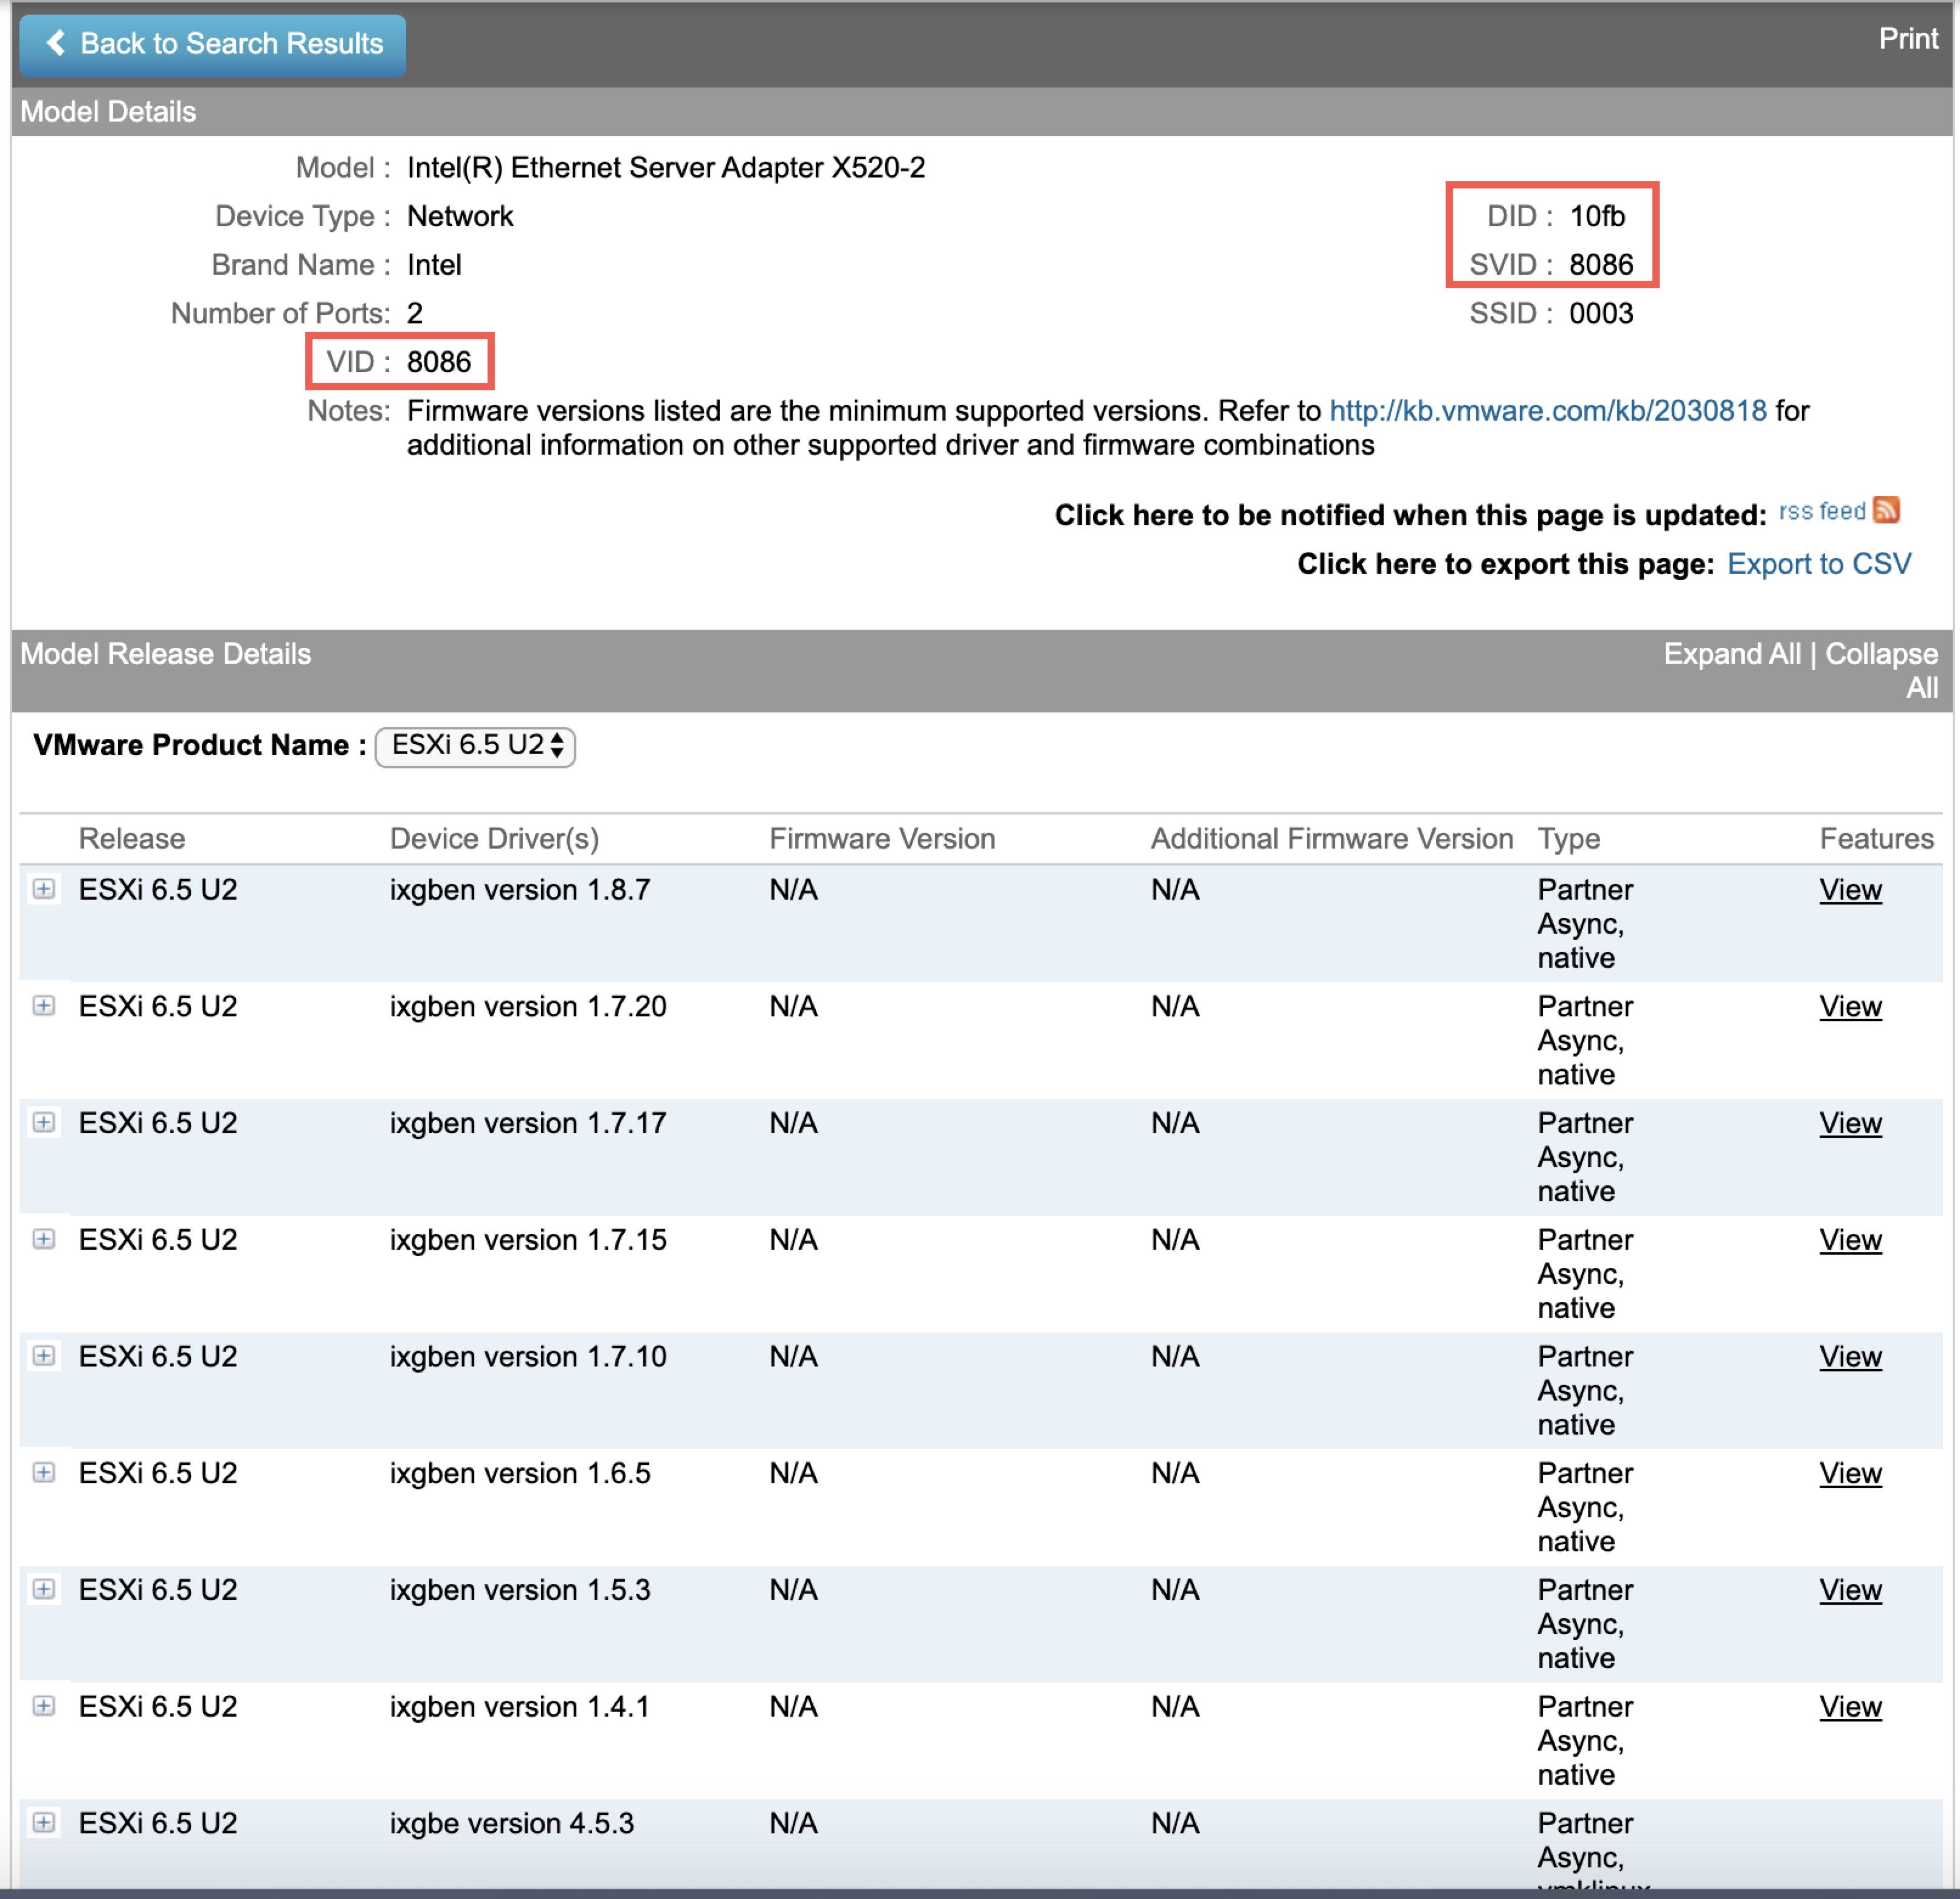Expand the ixgben version 1.7.15 row
The height and width of the screenshot is (1899, 1960).
(x=43, y=1239)
